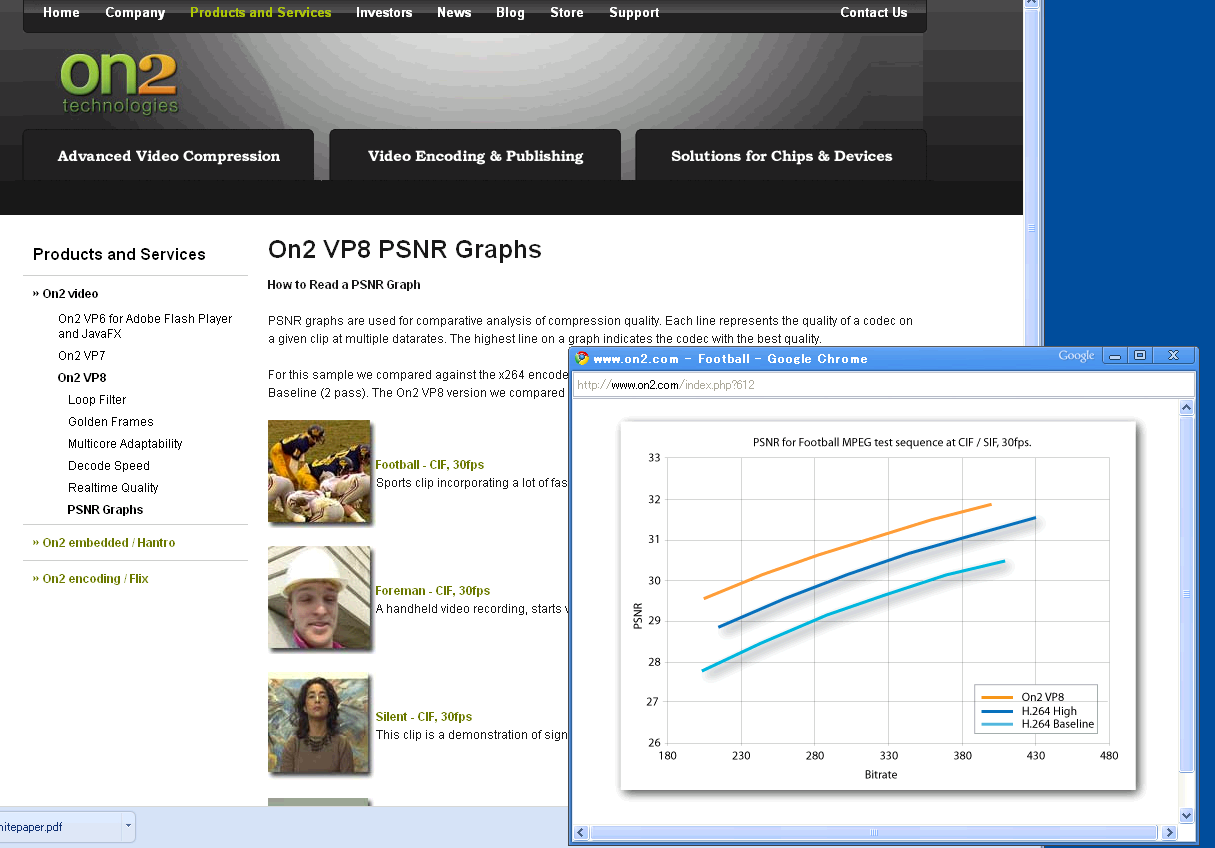Click the On2 VP8 sidebar link

click(x=82, y=378)
